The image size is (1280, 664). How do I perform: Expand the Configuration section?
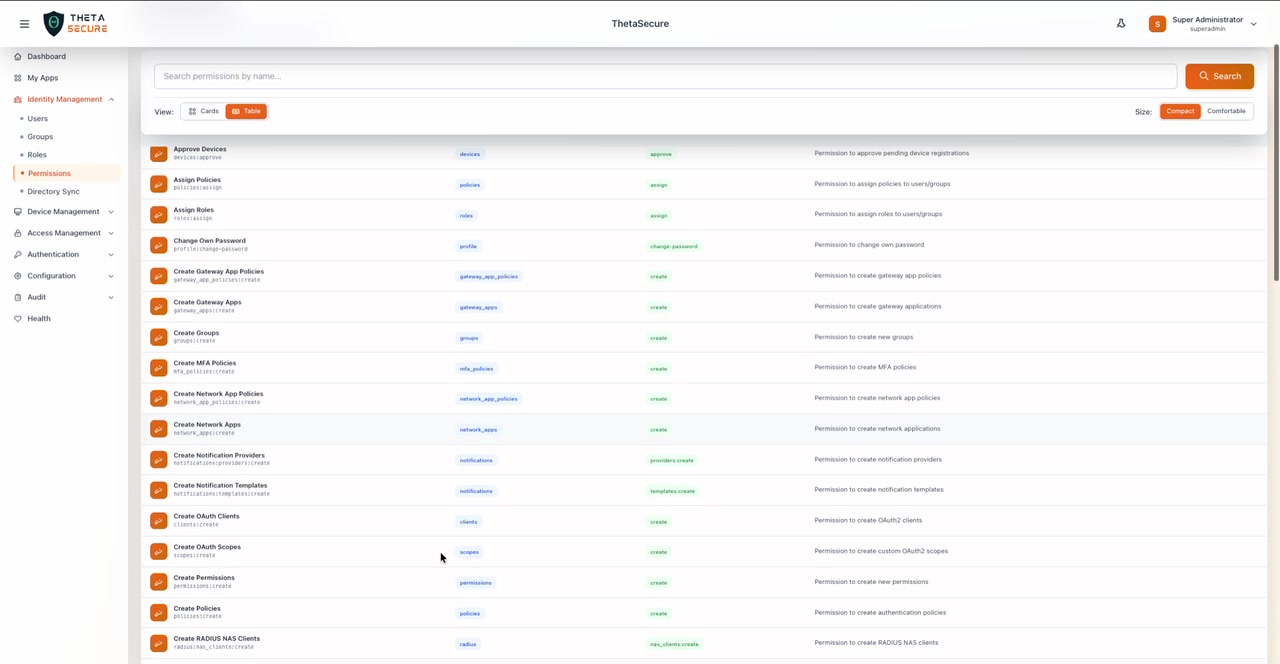tap(51, 275)
